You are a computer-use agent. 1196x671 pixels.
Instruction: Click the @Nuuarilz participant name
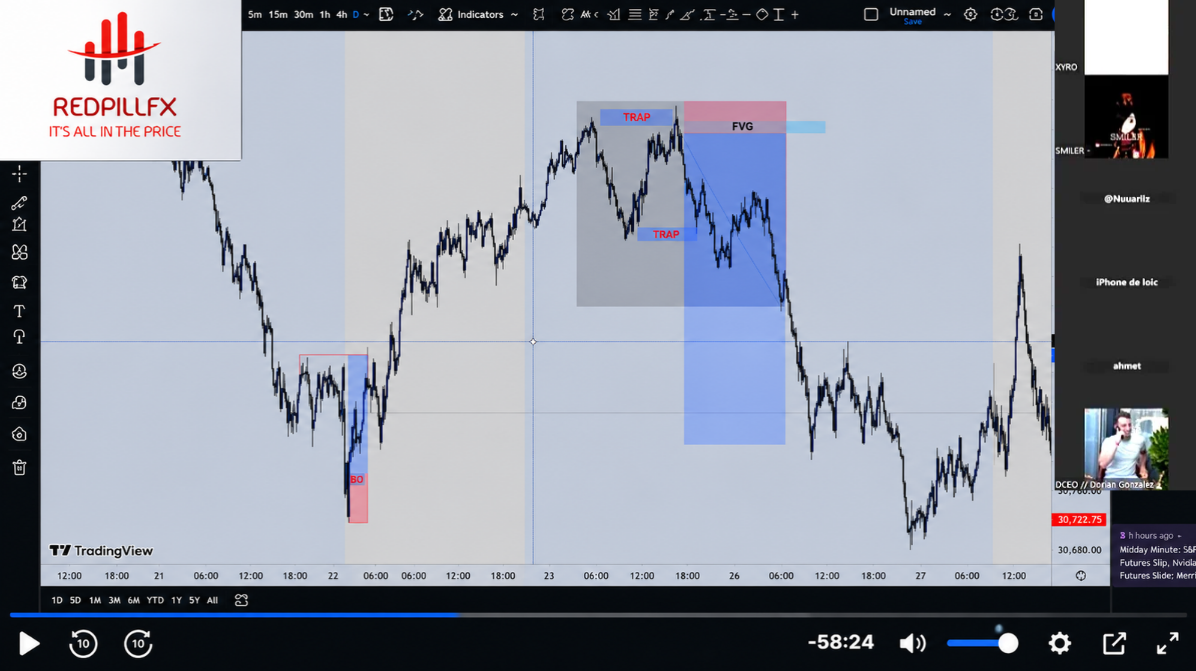(1127, 198)
